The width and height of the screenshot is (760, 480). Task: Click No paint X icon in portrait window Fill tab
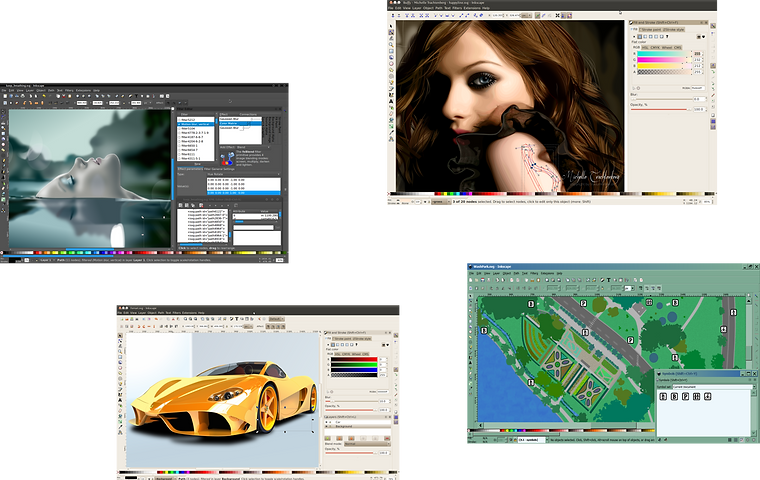coord(634,37)
